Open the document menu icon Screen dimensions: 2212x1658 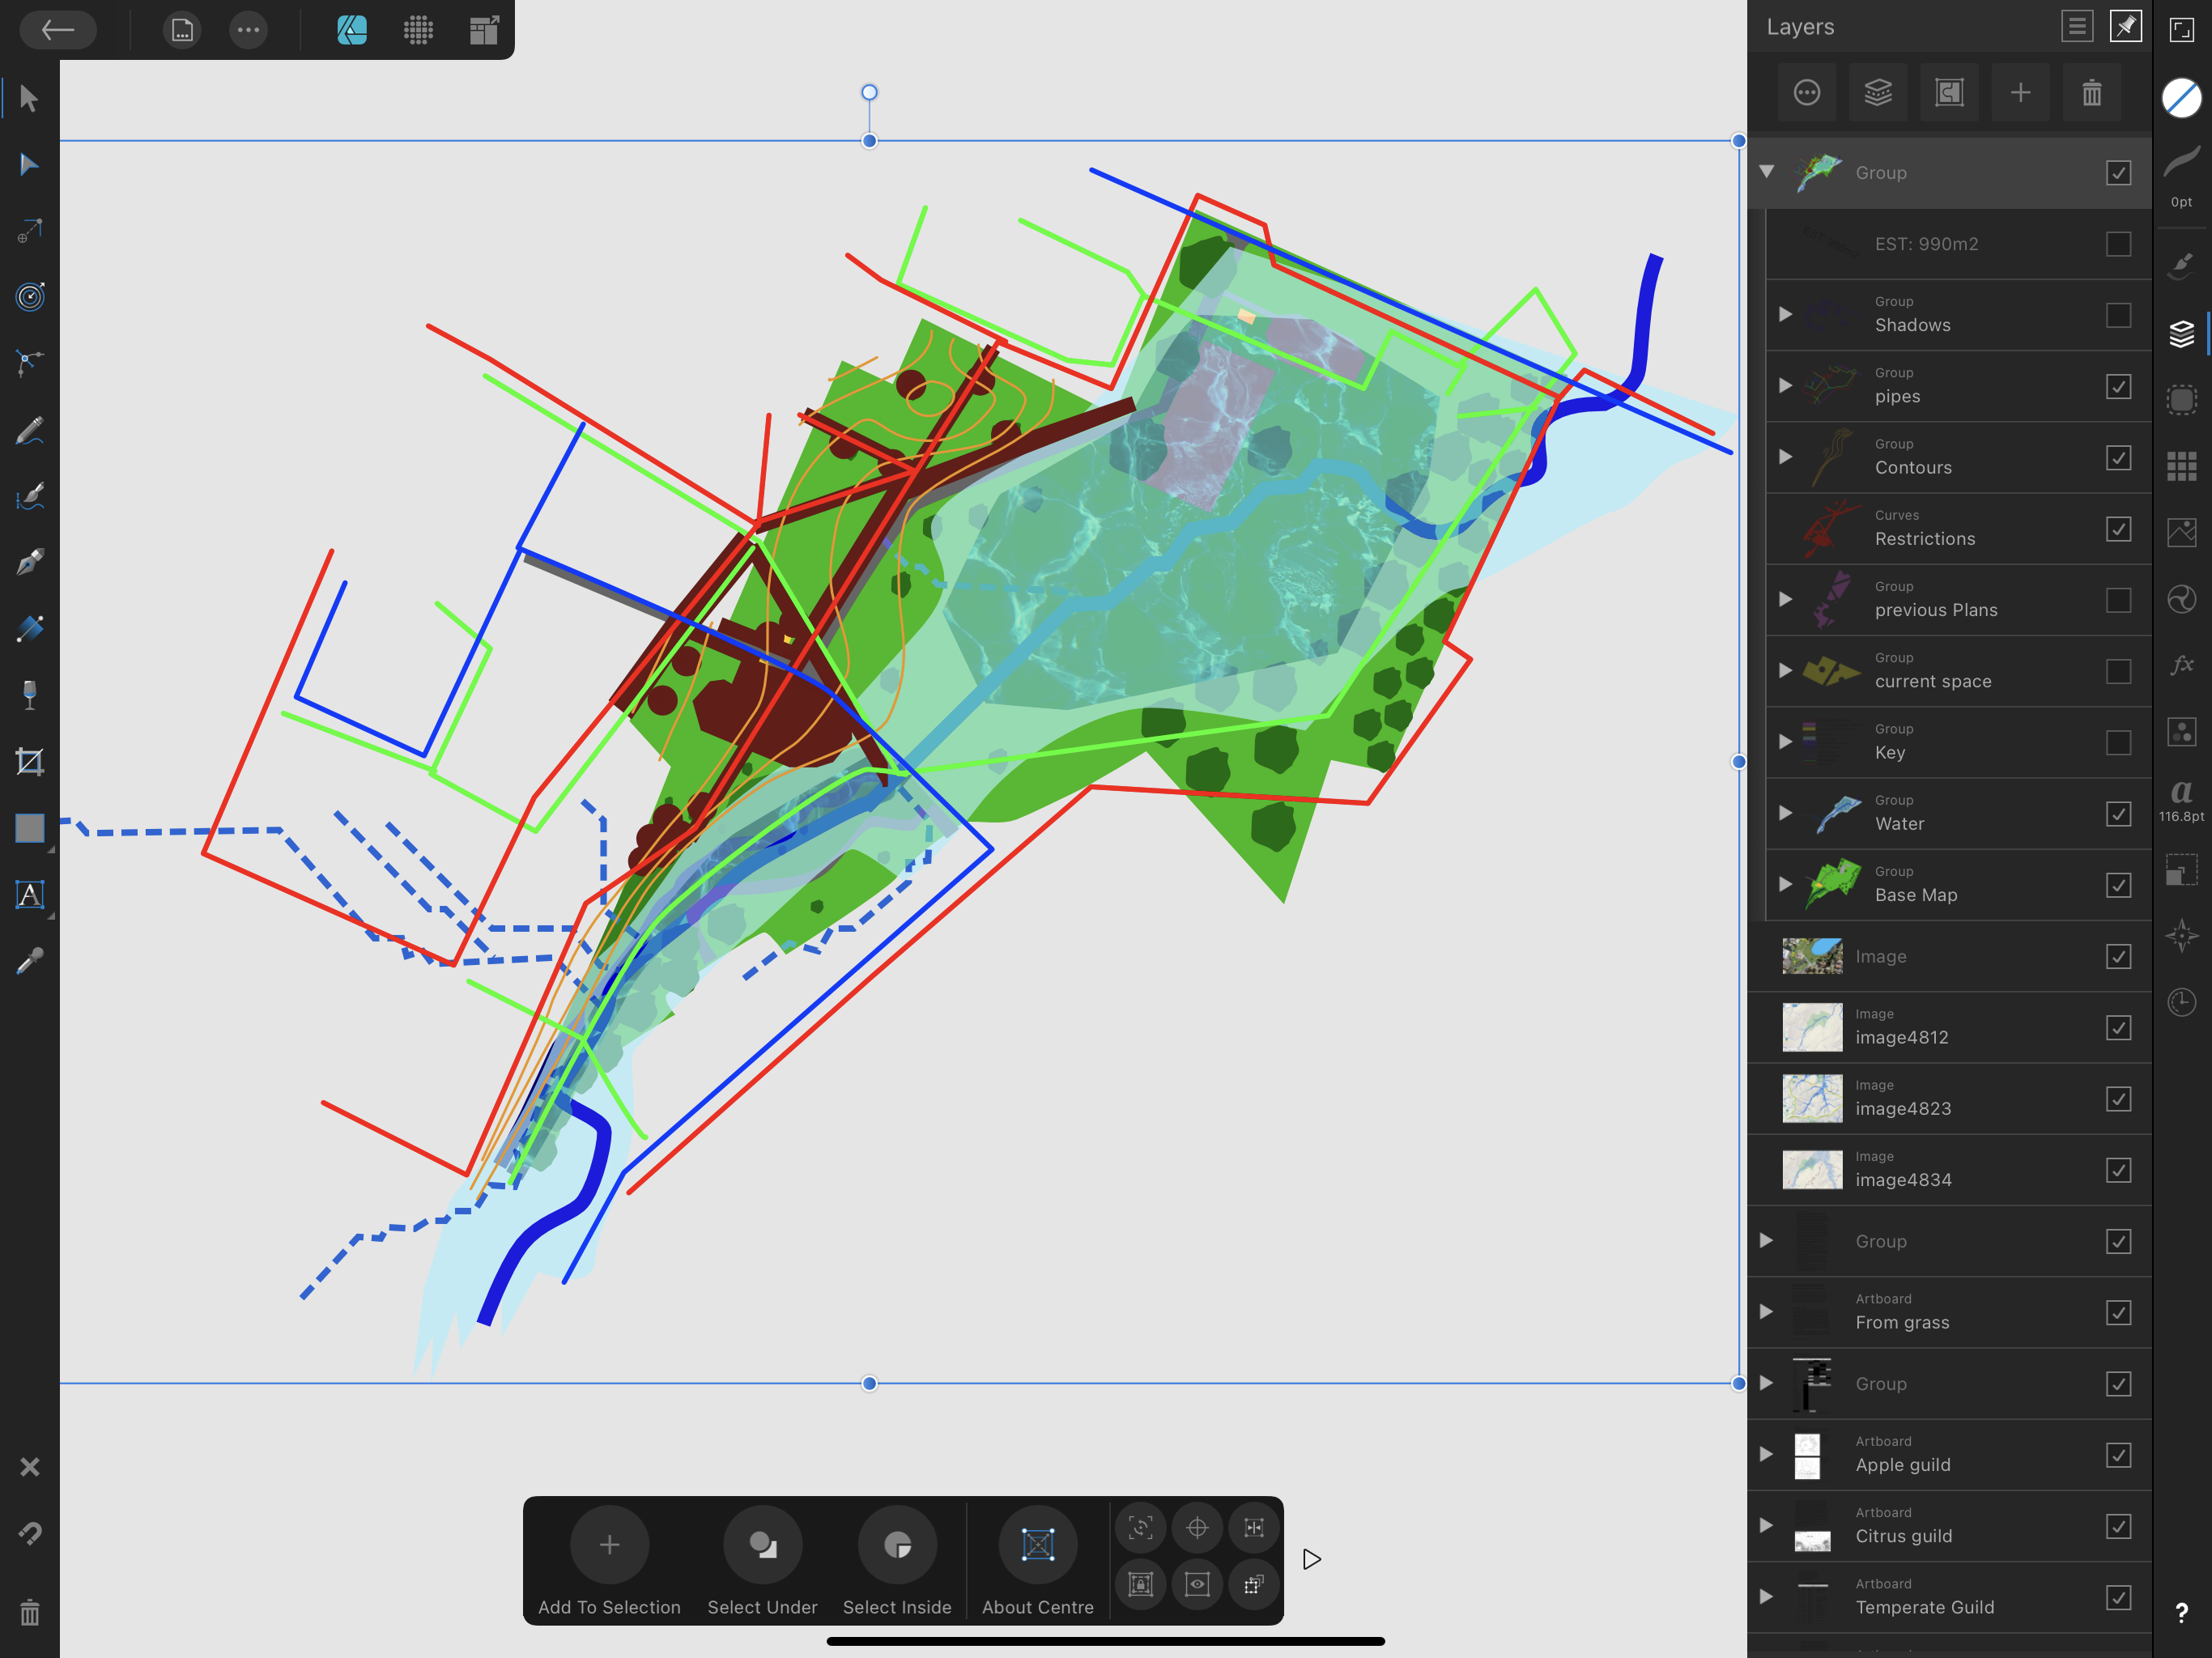pos(182,30)
